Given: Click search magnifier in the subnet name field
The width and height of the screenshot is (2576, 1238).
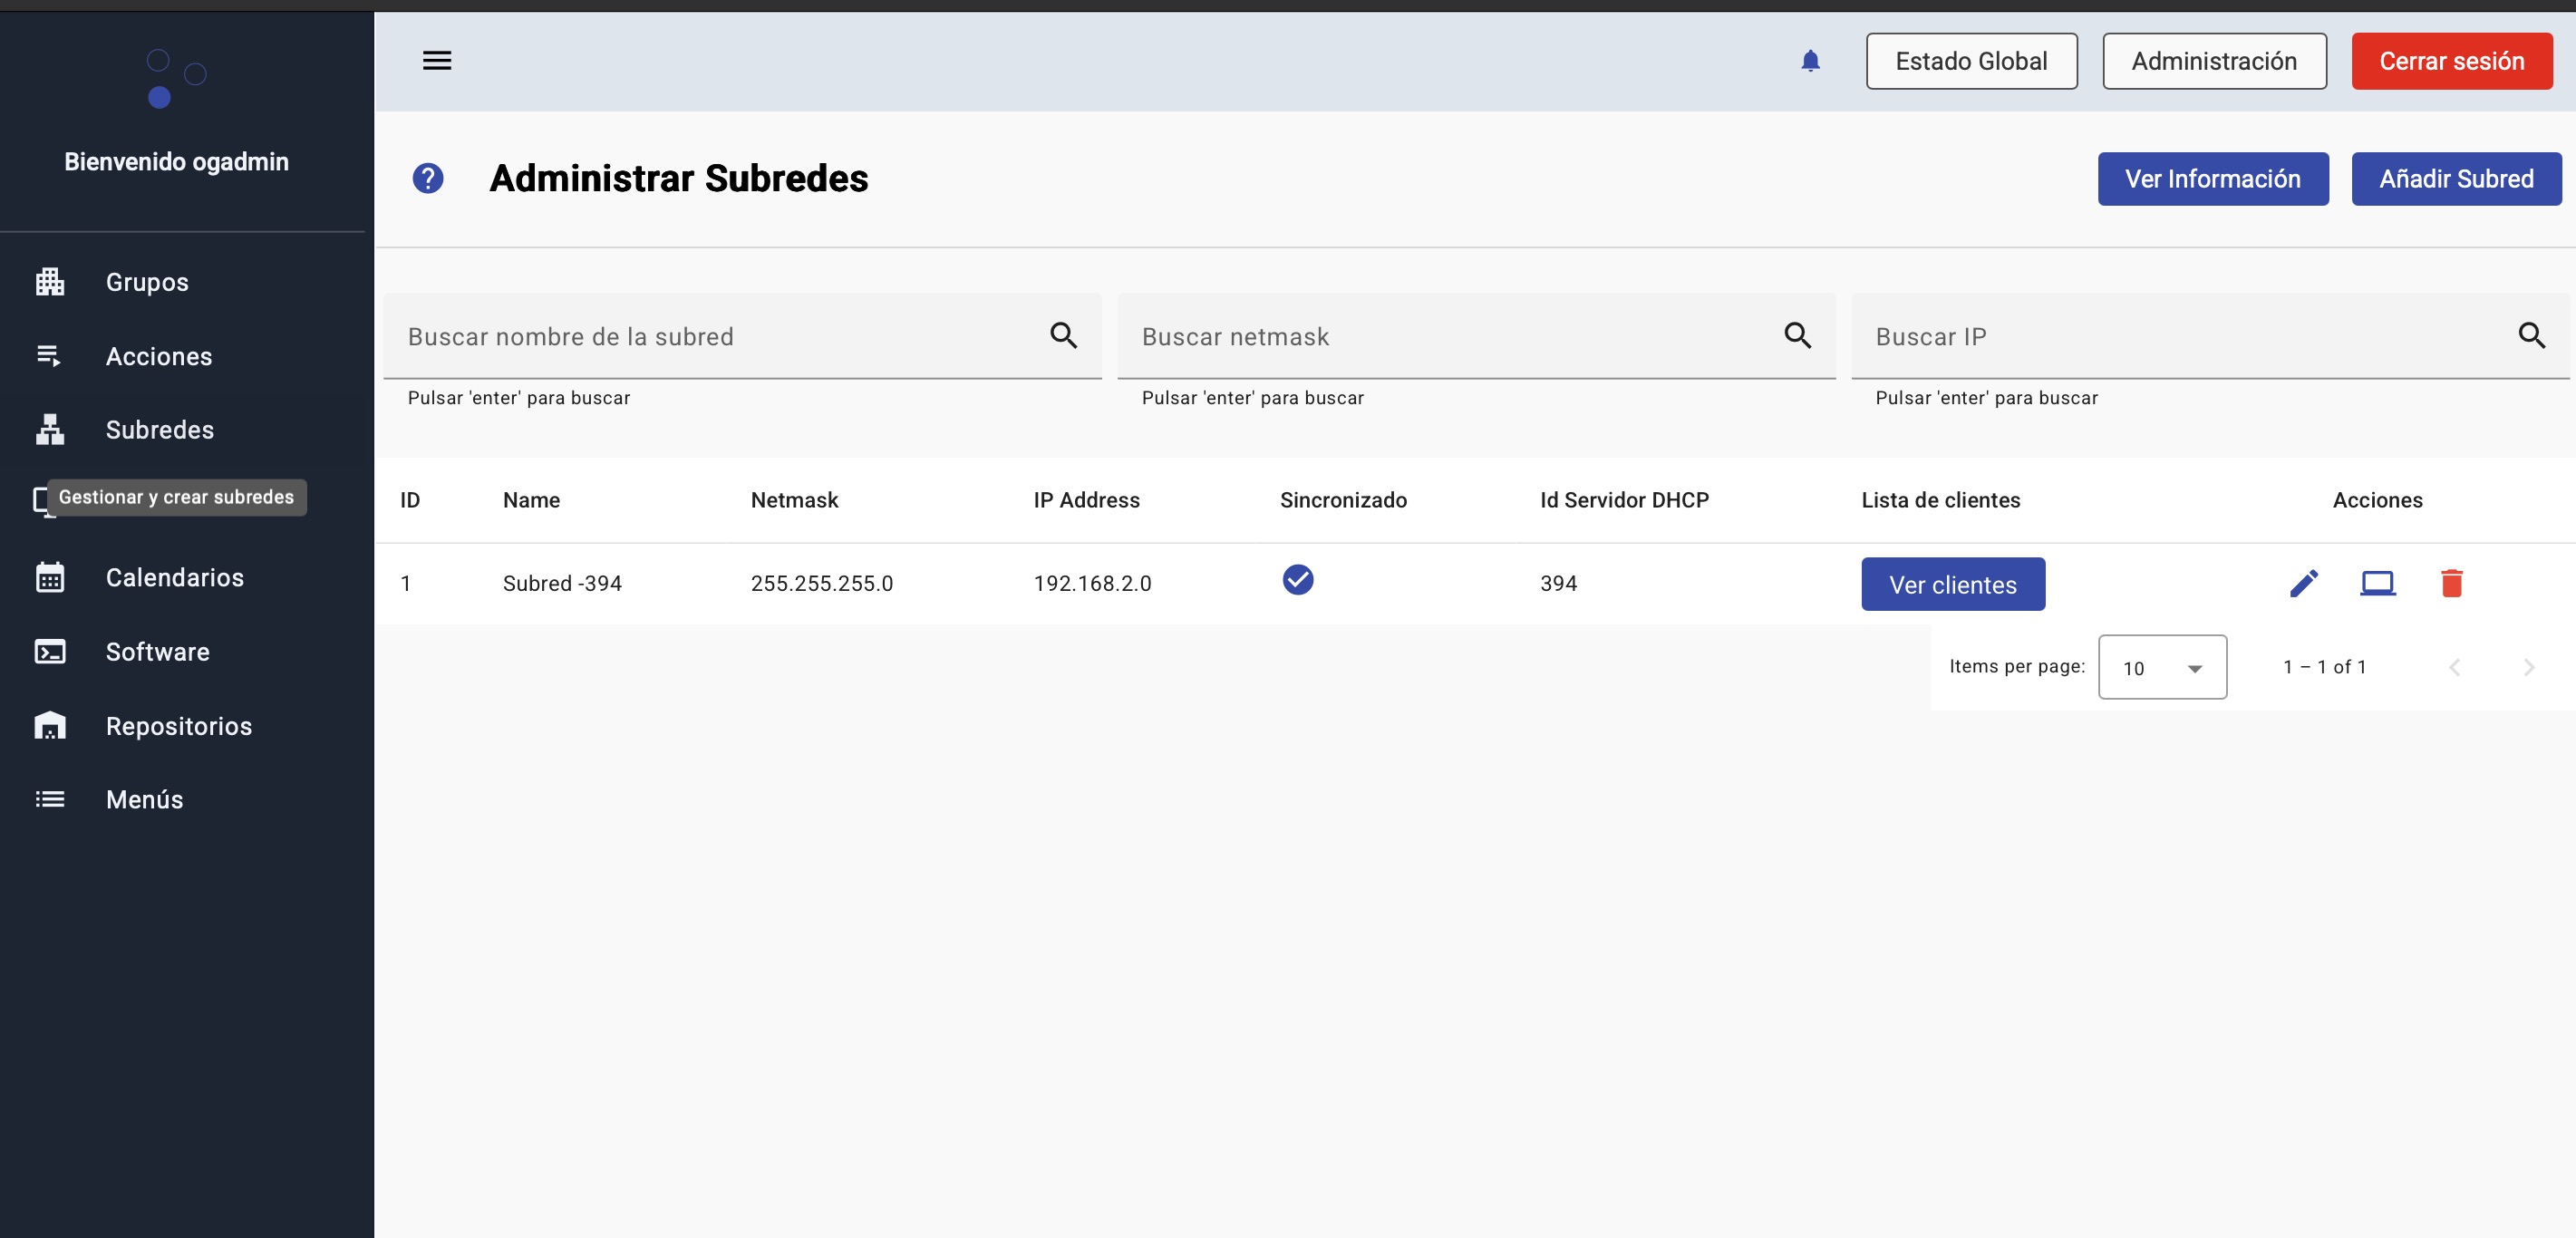Looking at the screenshot, I should pyautogui.click(x=1063, y=336).
